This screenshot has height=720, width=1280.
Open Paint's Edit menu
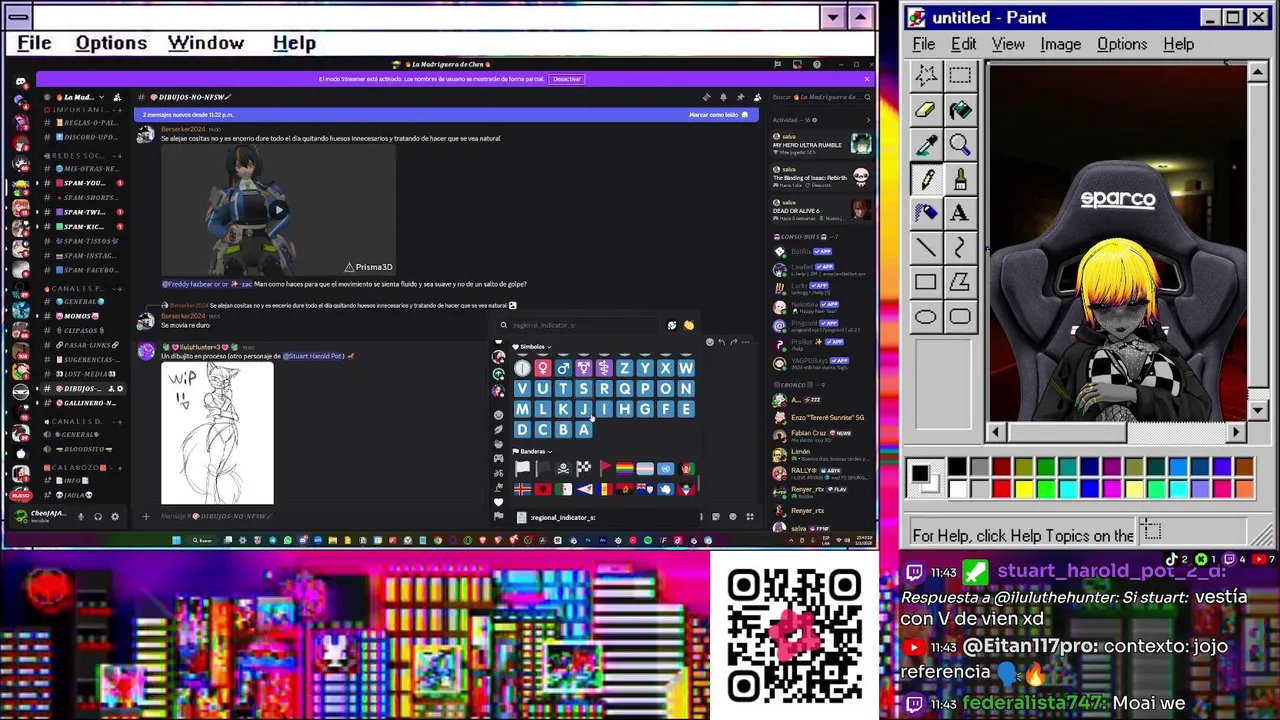click(963, 44)
